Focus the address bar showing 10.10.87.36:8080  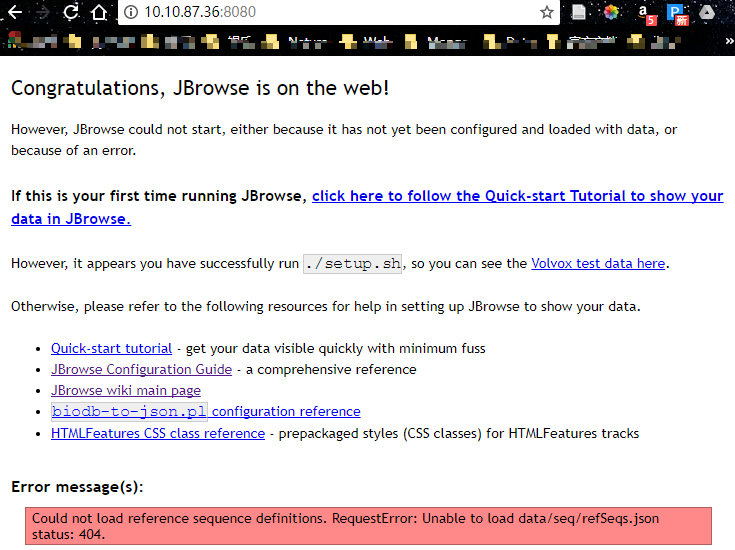point(338,12)
